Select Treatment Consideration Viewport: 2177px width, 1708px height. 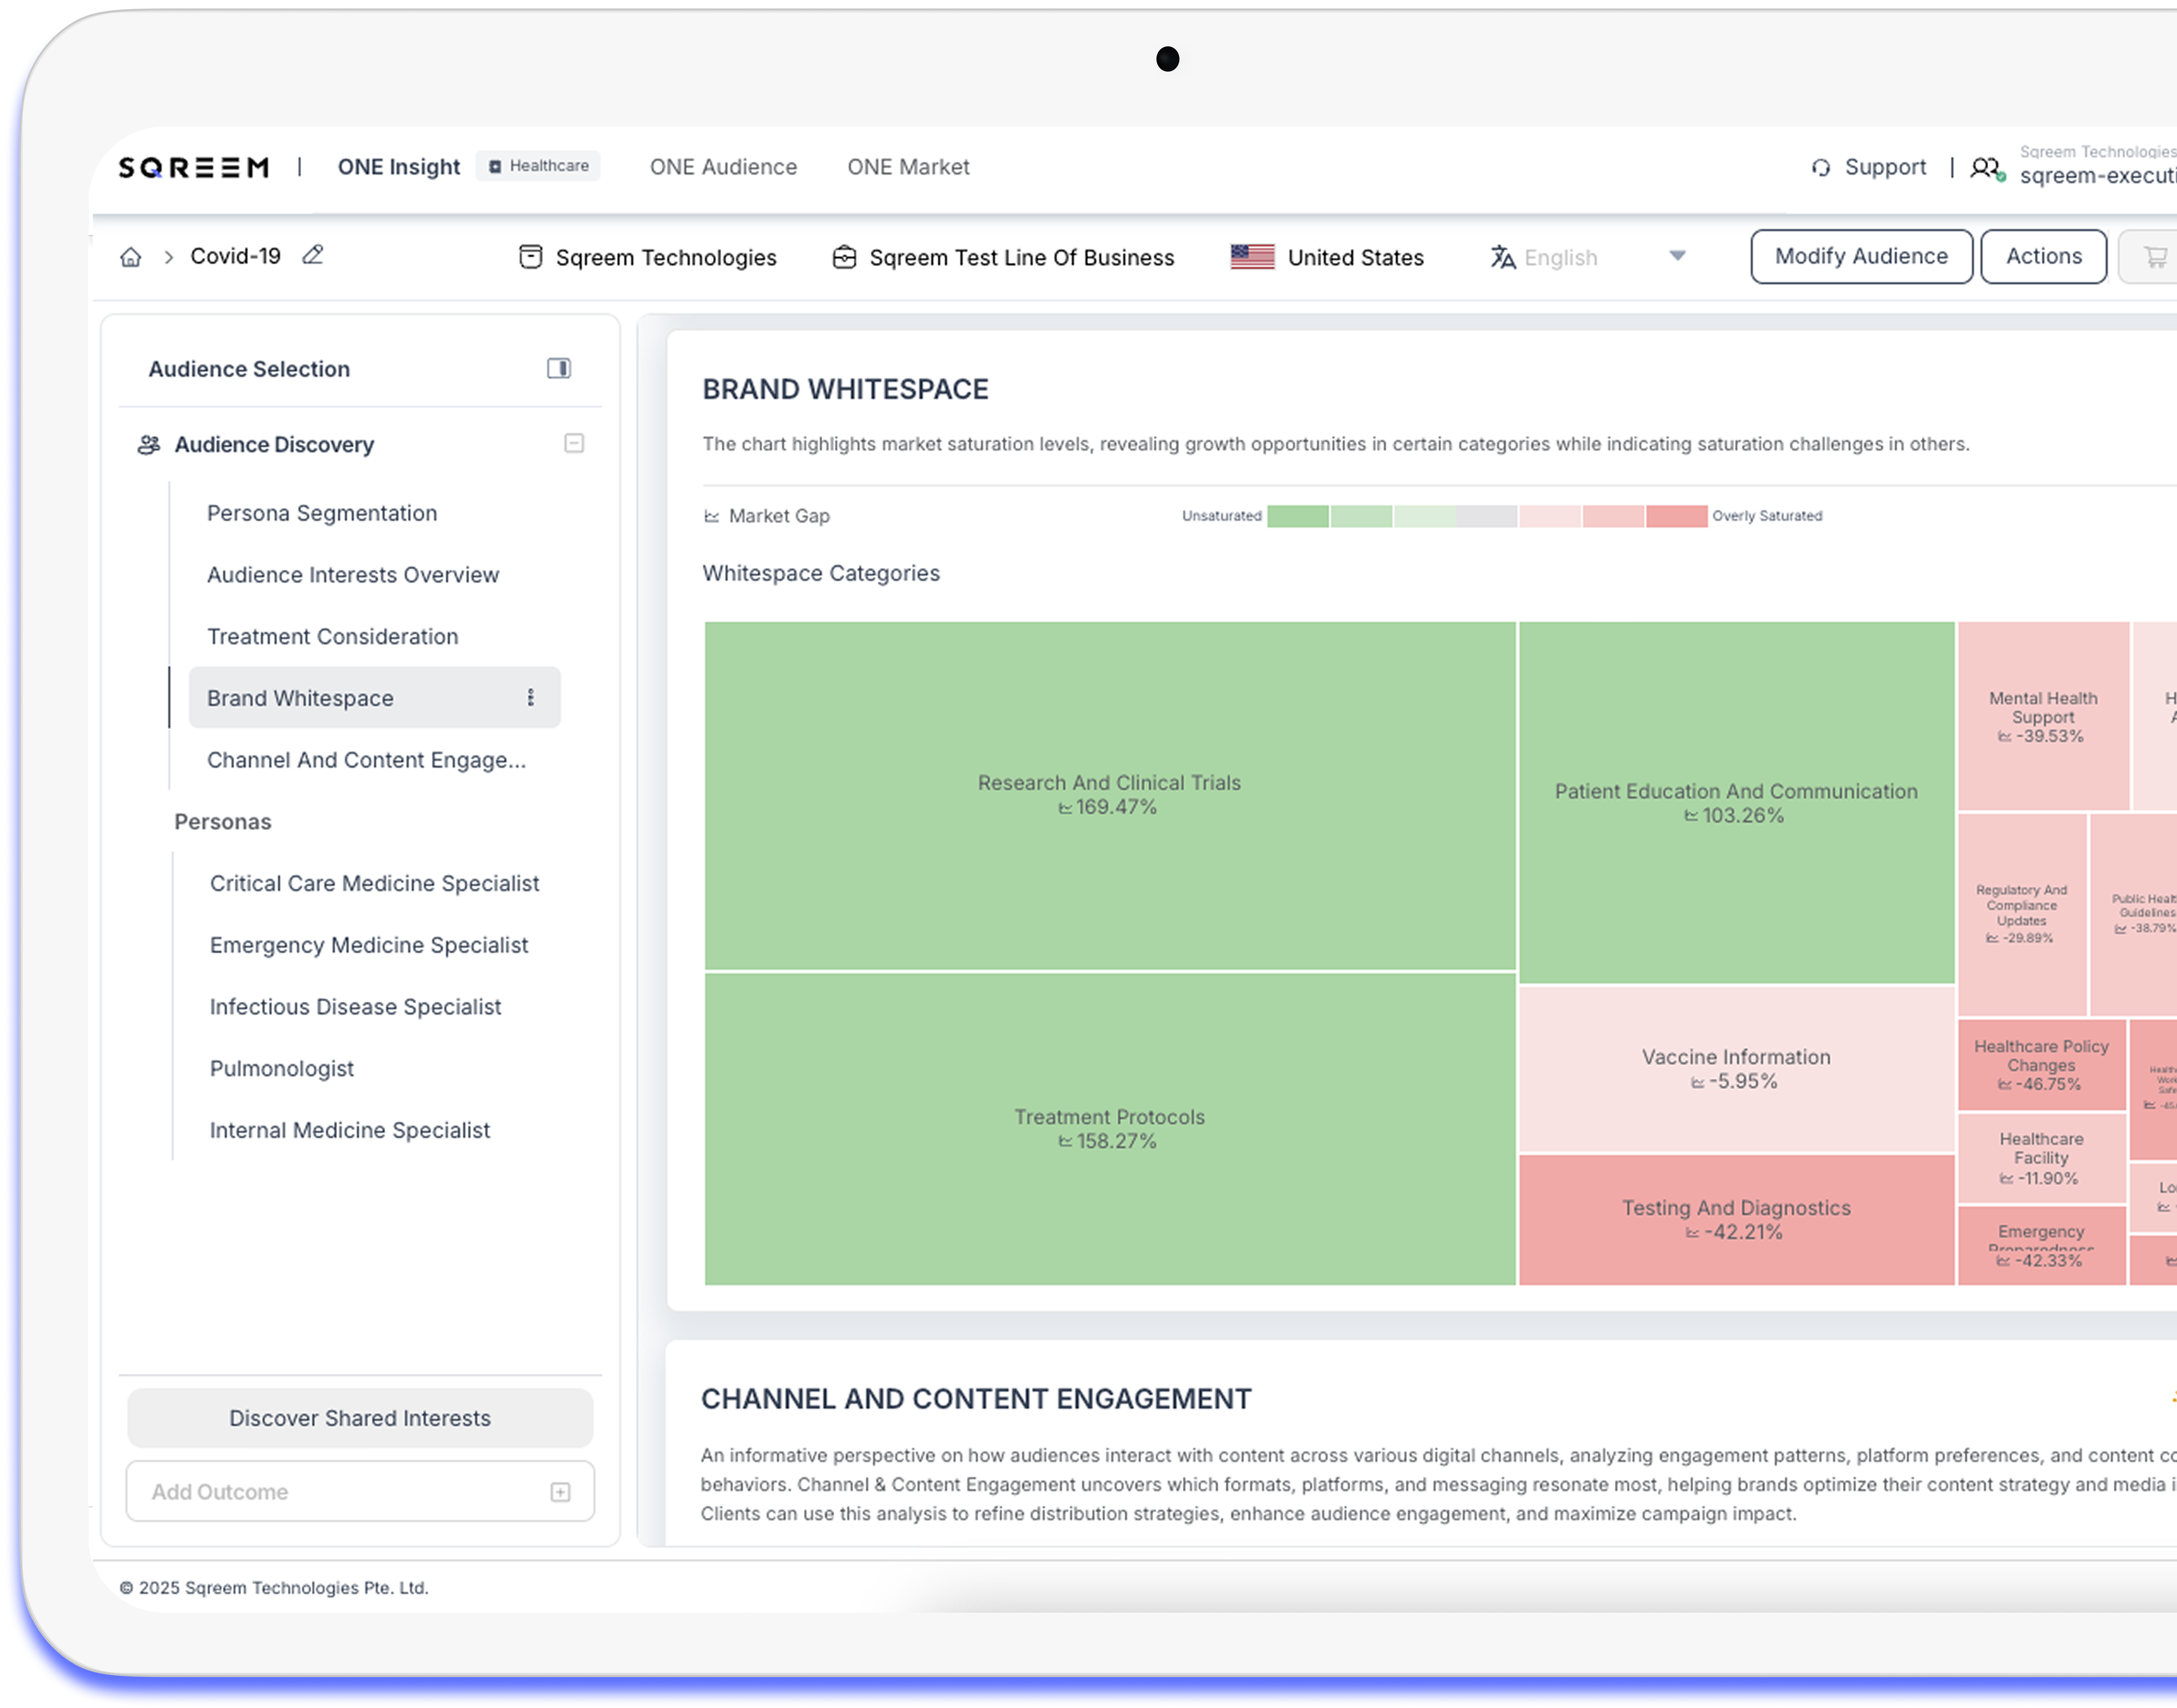333,637
